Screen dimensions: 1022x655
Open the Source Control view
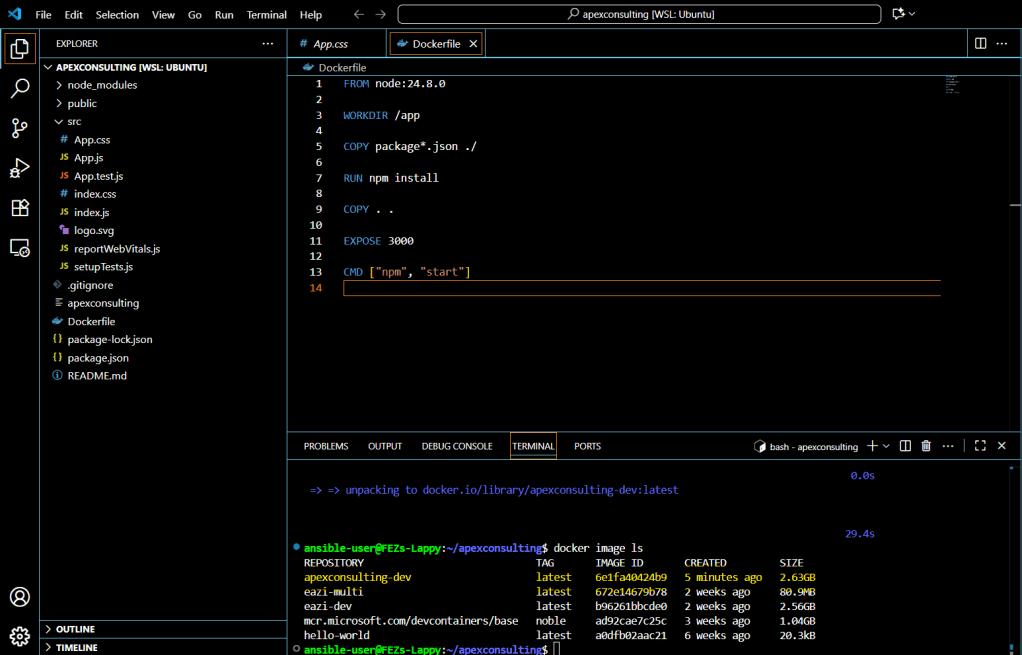pos(20,128)
